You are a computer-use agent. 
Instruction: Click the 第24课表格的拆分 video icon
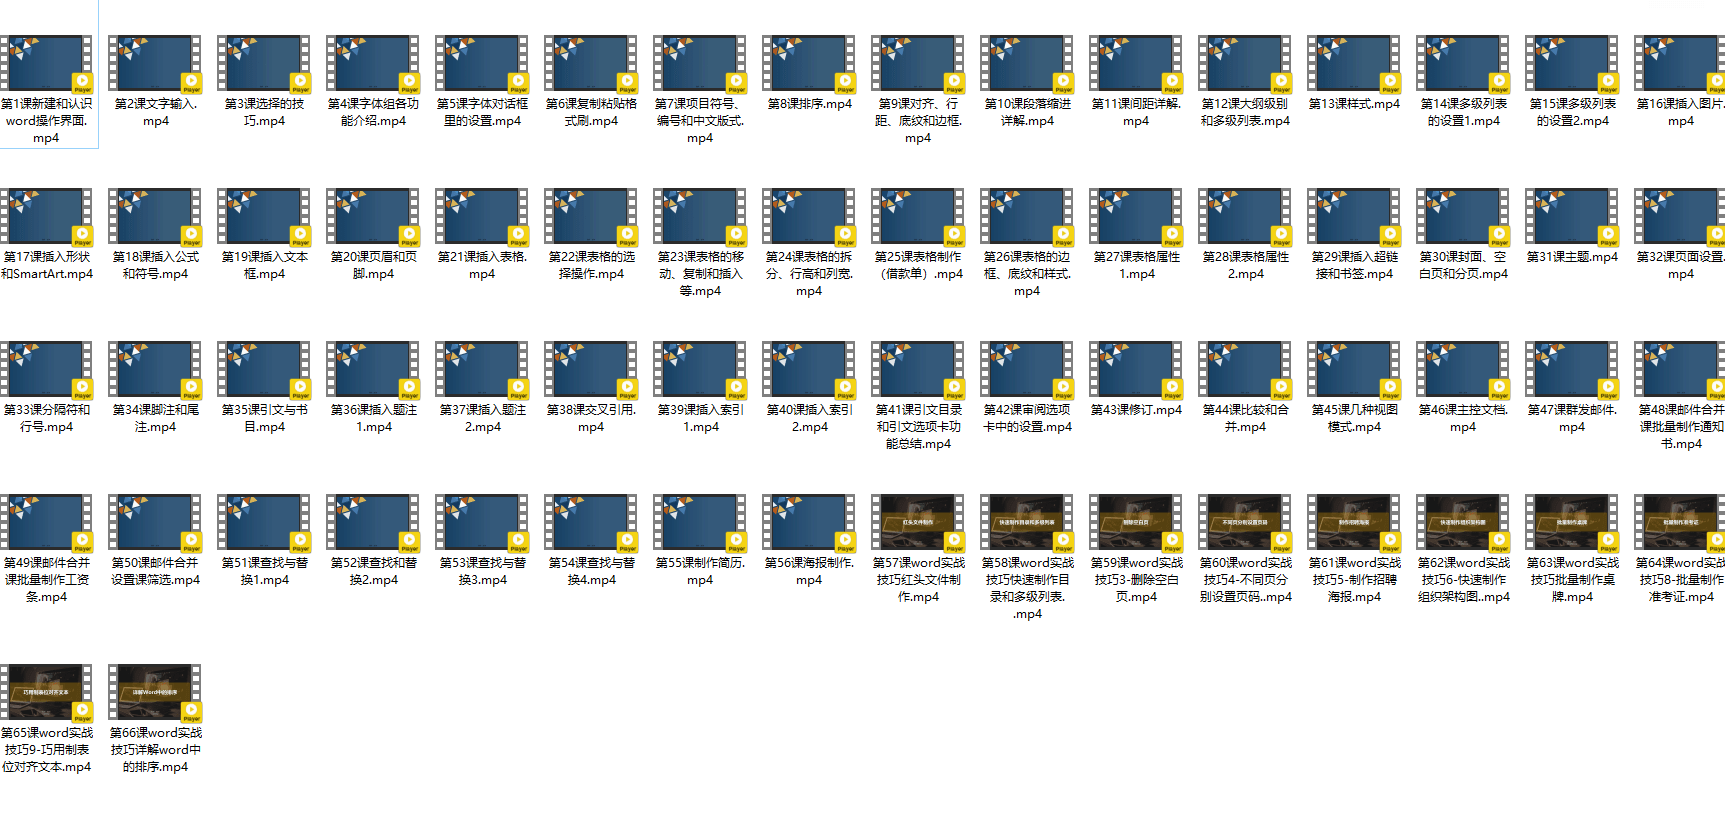pyautogui.click(x=809, y=217)
